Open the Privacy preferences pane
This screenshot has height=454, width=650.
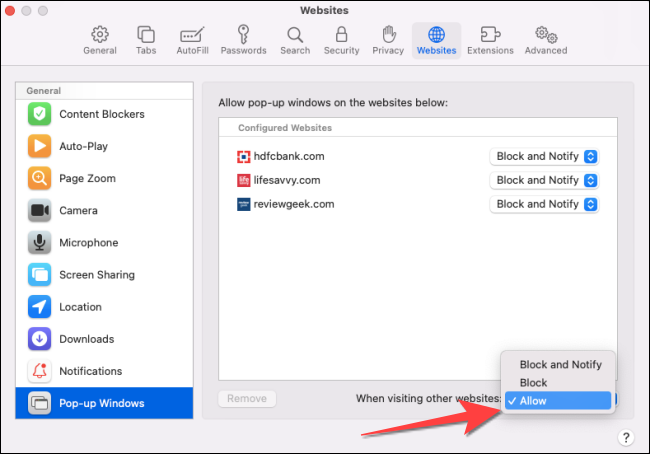pyautogui.click(x=388, y=40)
